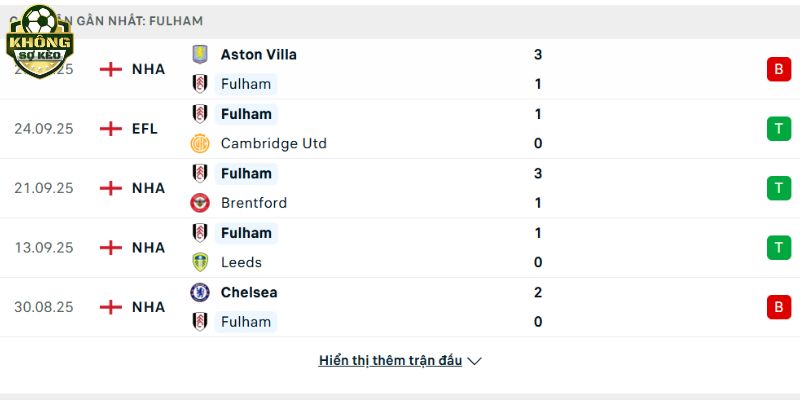The image size is (800, 400).
Task: Click the Cambridge Utd club crest
Action: point(200,143)
